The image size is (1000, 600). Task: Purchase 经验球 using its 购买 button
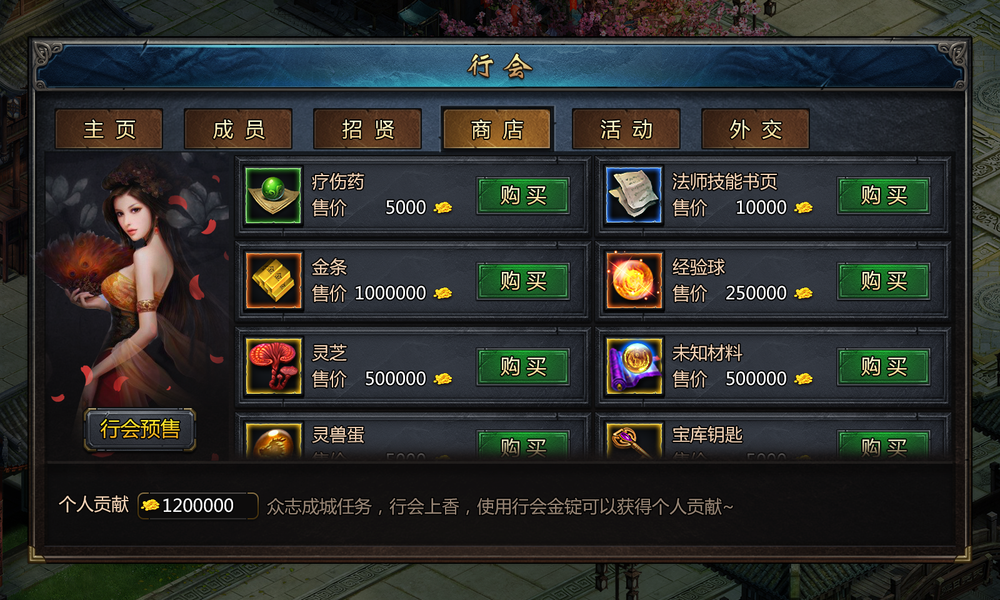[x=883, y=281]
